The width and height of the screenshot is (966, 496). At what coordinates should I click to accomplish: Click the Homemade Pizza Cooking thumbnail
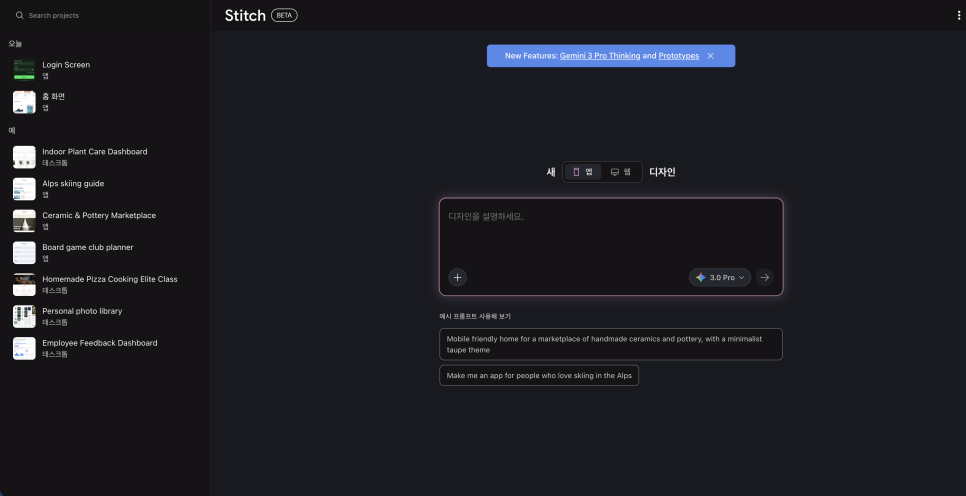tap(25, 285)
